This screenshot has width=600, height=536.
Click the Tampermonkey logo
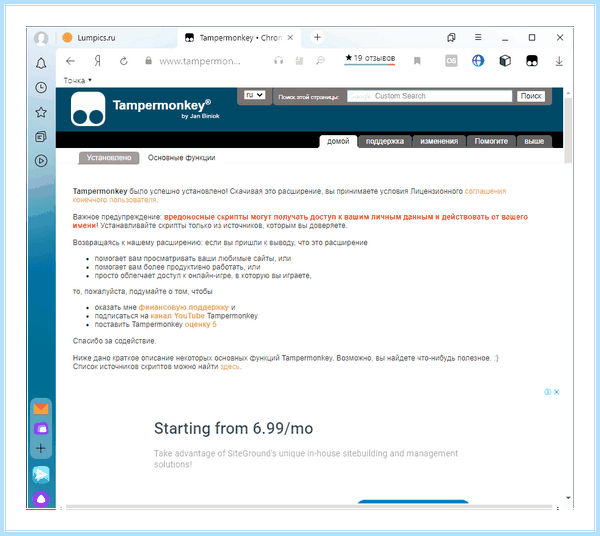click(x=88, y=109)
